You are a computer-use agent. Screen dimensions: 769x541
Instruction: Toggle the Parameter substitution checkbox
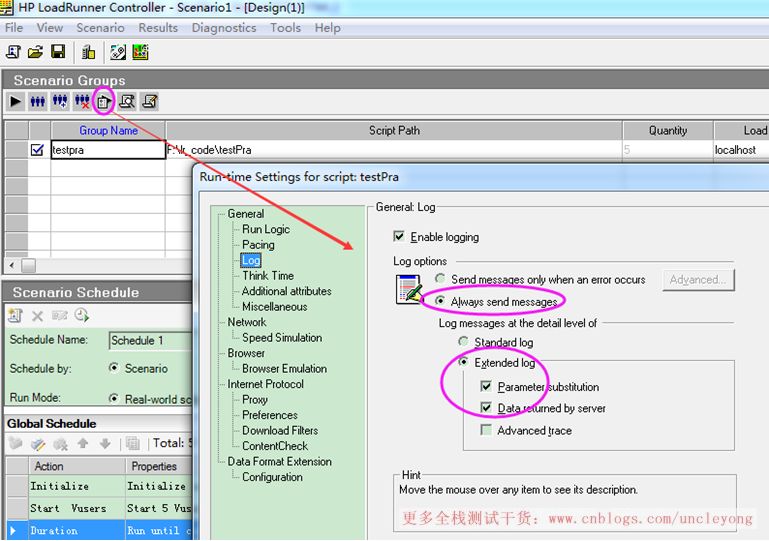pyautogui.click(x=486, y=386)
